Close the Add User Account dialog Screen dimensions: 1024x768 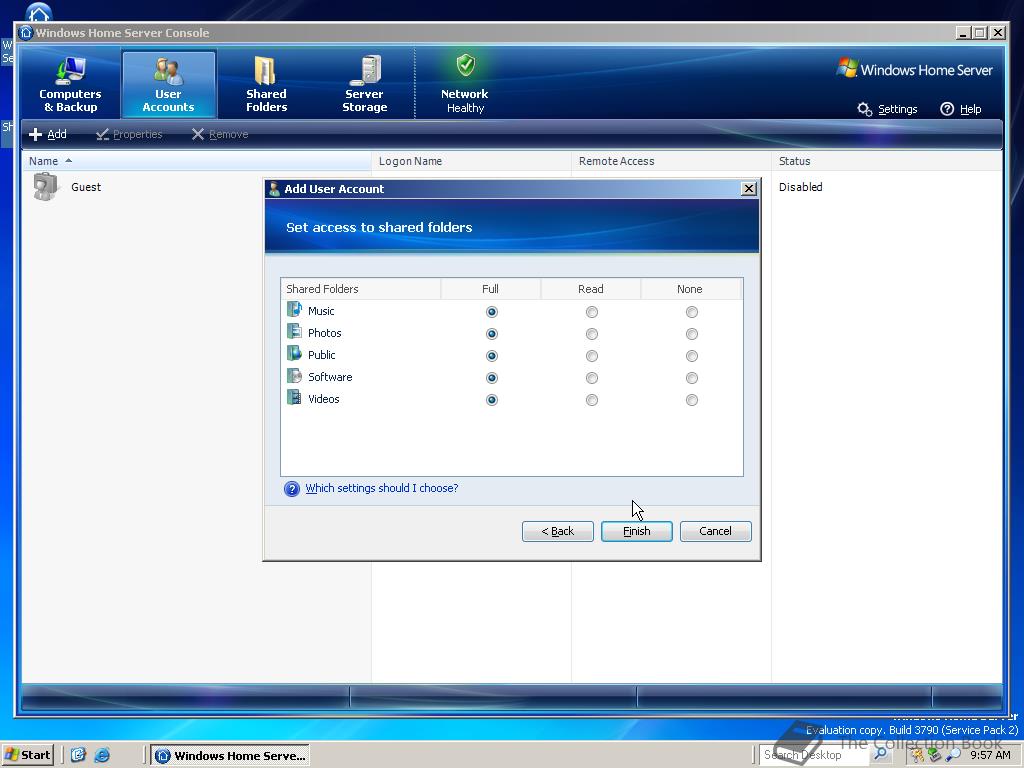tap(749, 189)
